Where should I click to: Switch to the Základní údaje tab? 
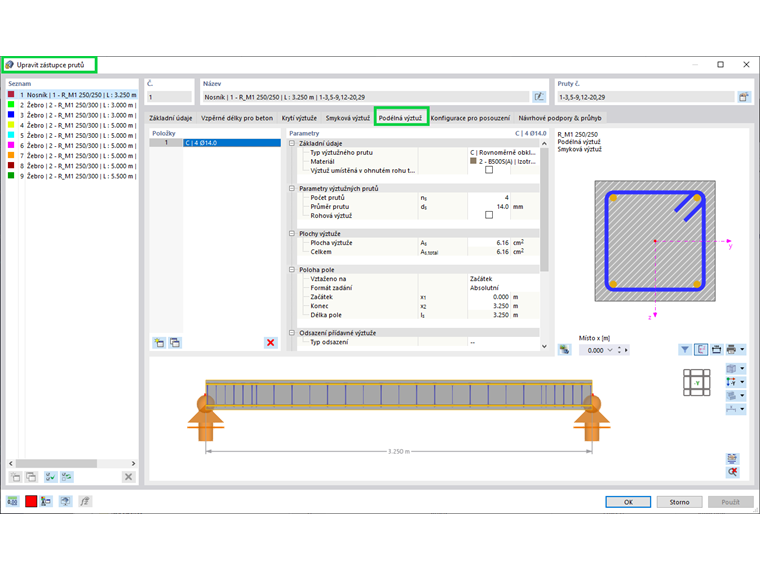pos(171,118)
